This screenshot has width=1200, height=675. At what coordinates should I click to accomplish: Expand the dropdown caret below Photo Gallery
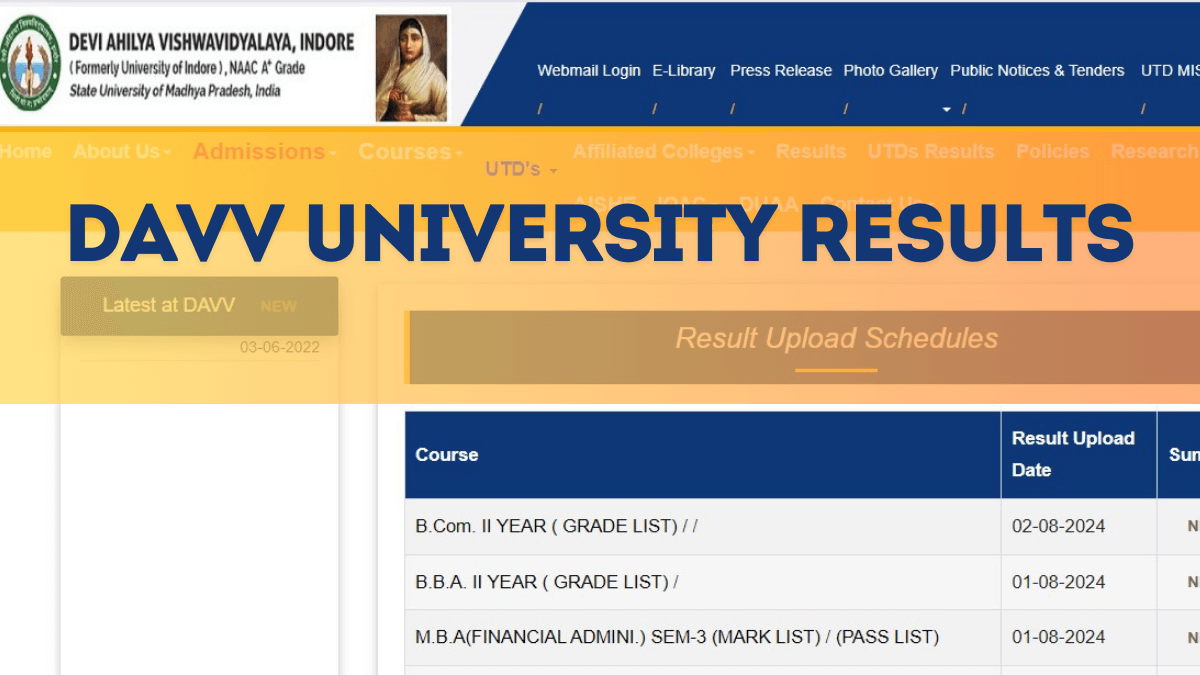pyautogui.click(x=947, y=110)
